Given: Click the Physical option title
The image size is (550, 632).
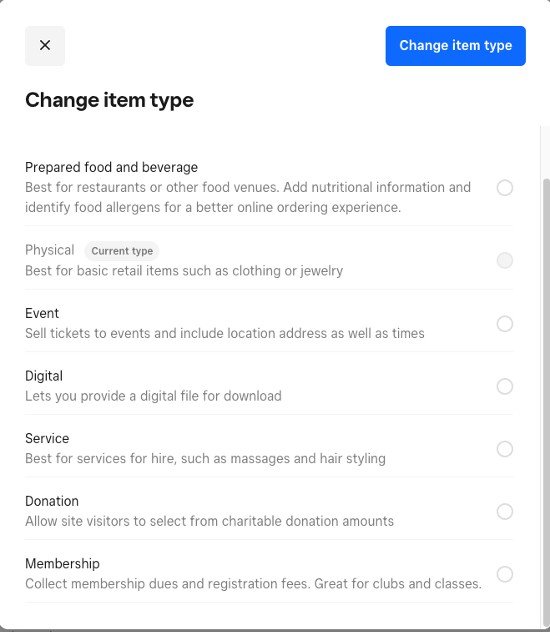Looking at the screenshot, I should pos(50,250).
